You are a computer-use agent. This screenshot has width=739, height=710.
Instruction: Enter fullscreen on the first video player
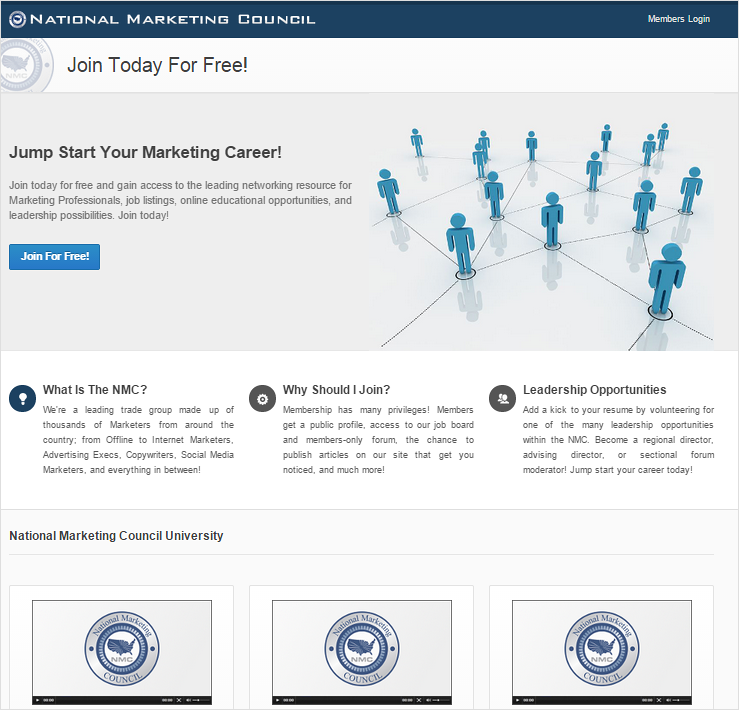click(178, 700)
